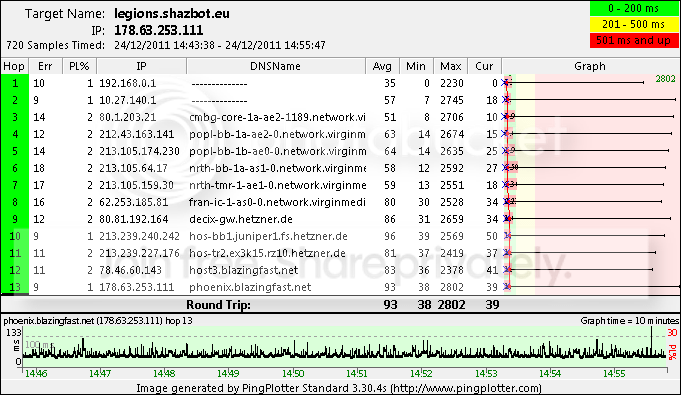This screenshot has width=681, height=395.
Task: Click the Avg column header
Action: (x=382, y=66)
